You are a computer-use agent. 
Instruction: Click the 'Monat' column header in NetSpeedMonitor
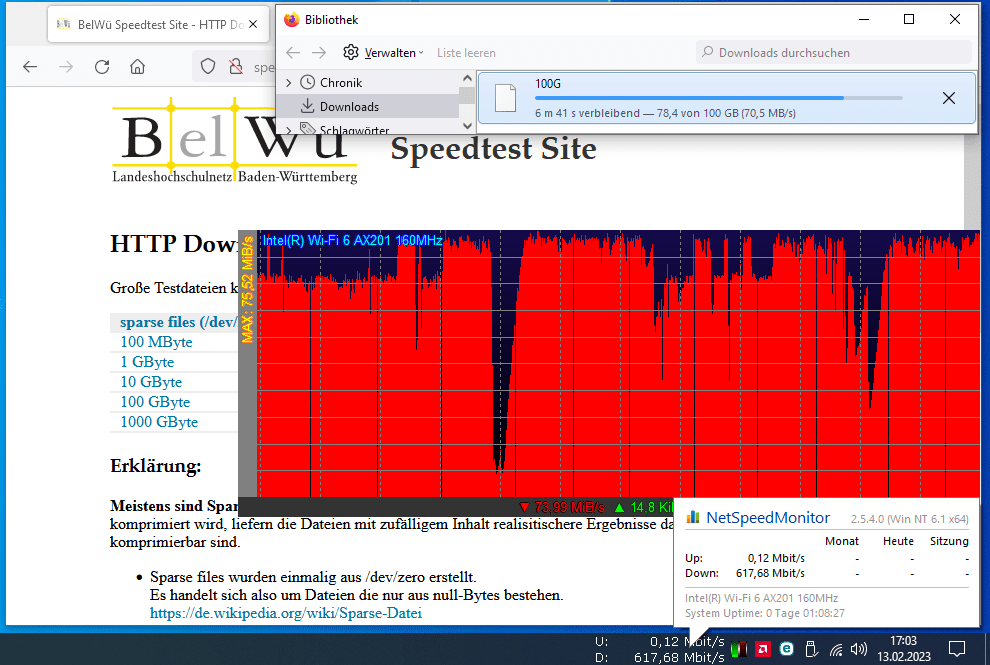pyautogui.click(x=842, y=541)
